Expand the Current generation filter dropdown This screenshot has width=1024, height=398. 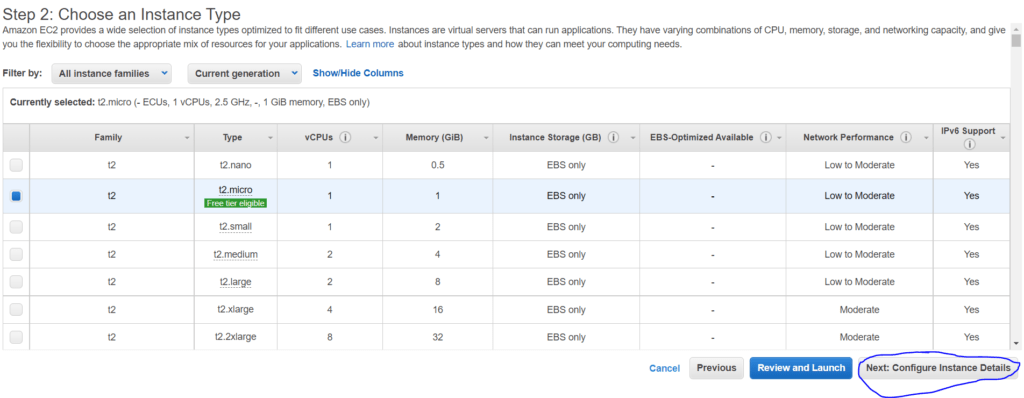[245, 73]
